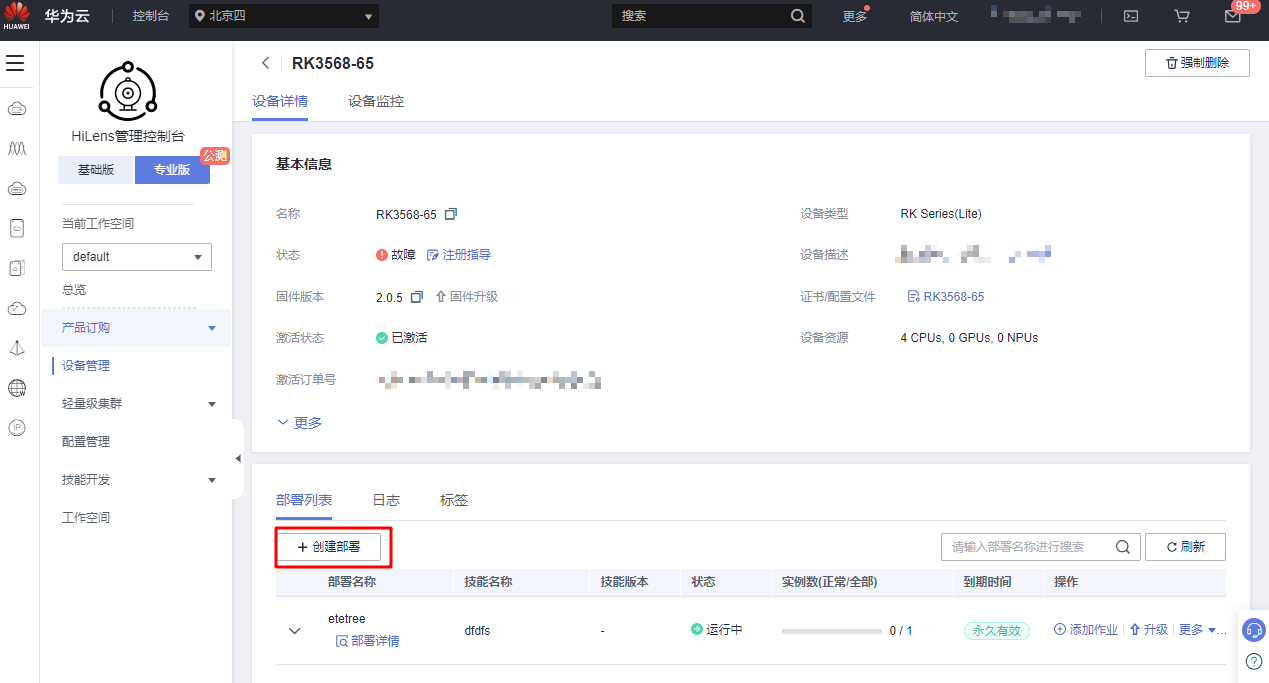Select 简体中文 language option

[x=934, y=16]
